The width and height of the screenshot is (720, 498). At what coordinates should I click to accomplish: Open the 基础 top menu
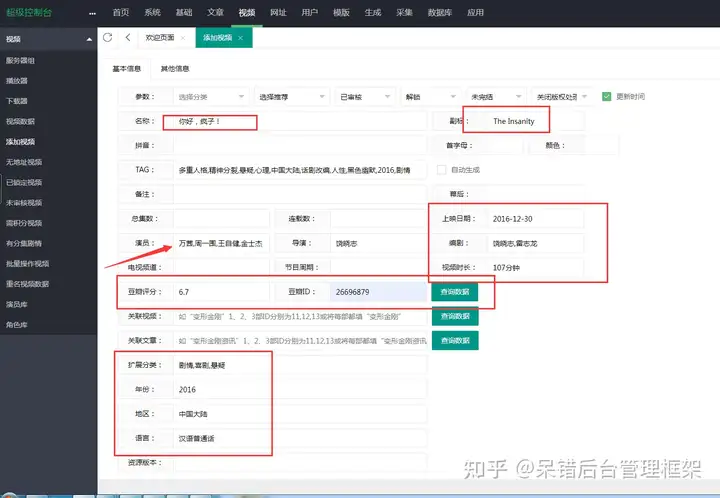[x=184, y=12]
